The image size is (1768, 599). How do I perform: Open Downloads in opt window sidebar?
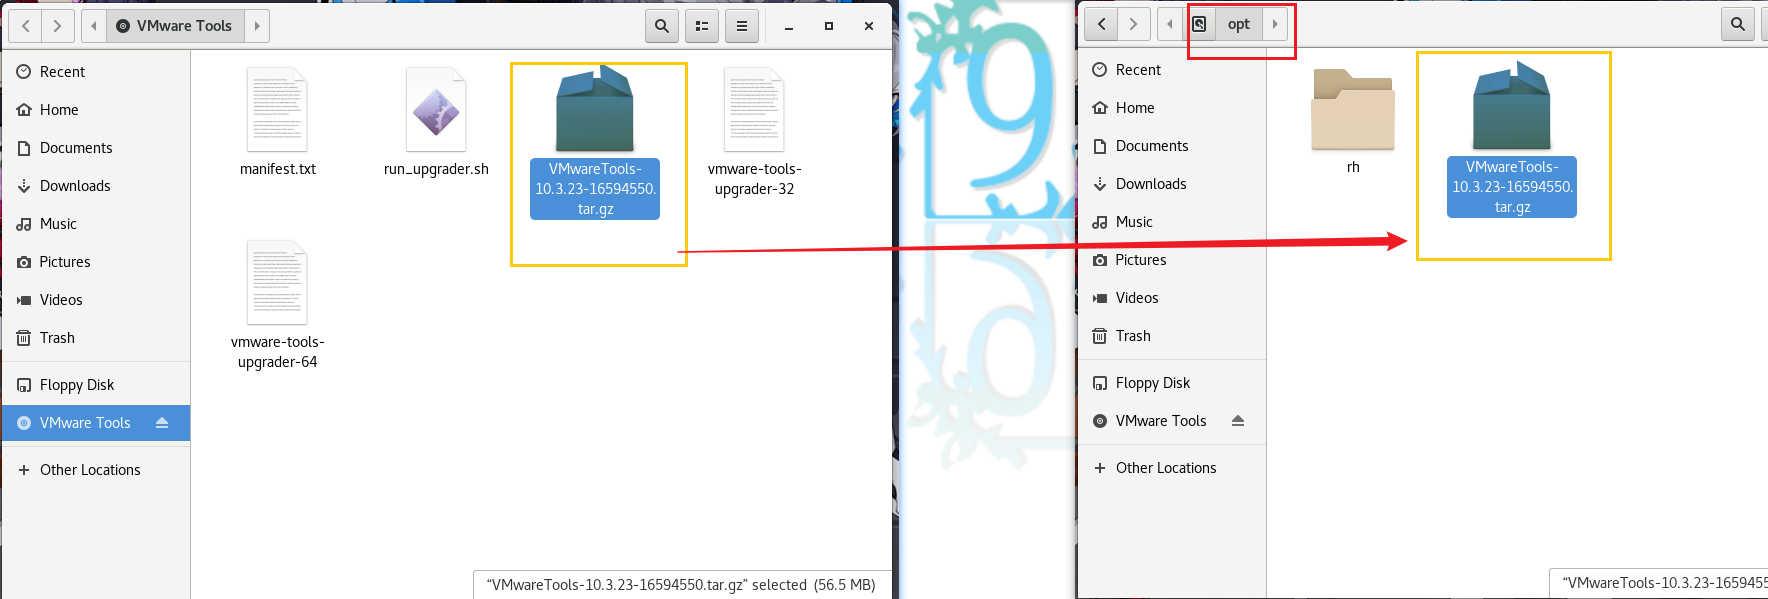click(x=1172, y=184)
